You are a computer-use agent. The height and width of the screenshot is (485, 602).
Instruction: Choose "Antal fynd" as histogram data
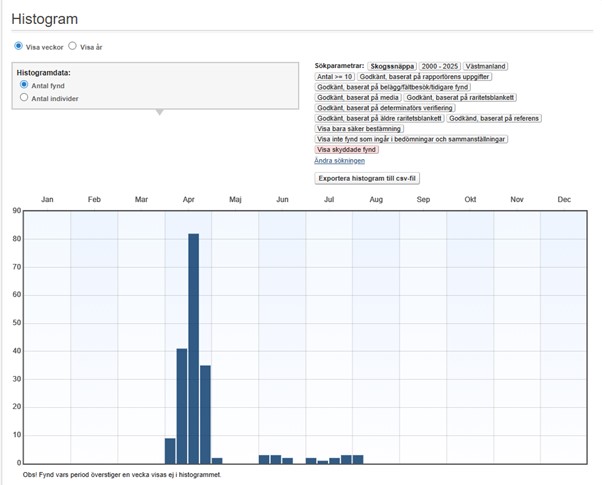(24, 86)
